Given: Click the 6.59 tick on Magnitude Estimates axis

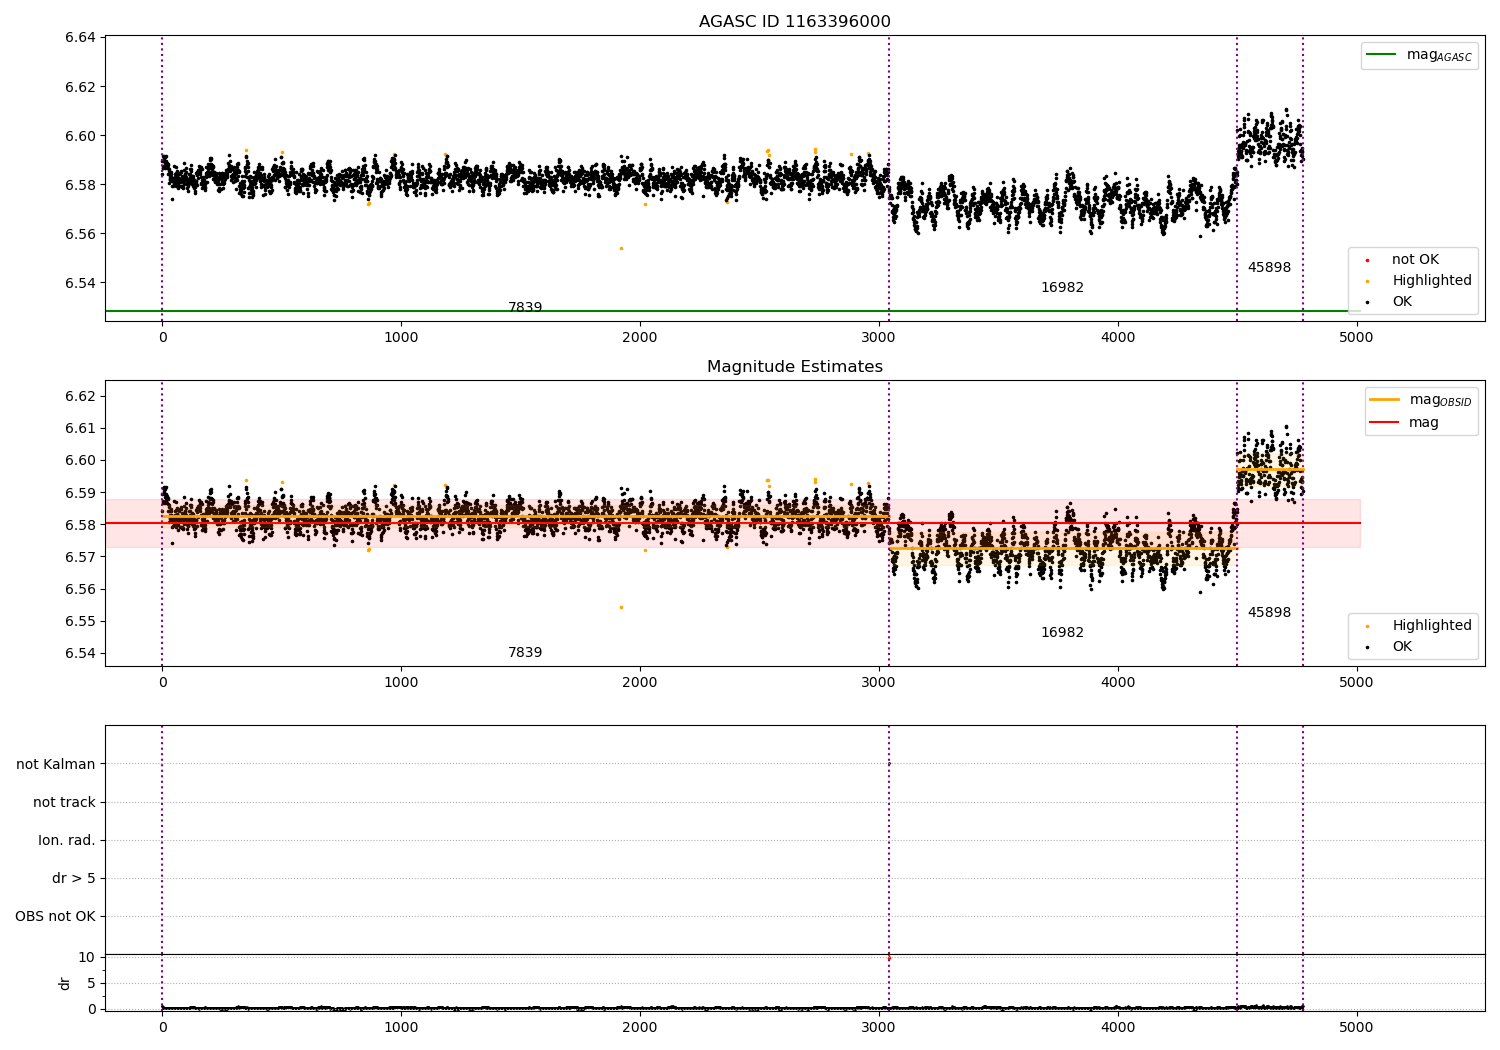Looking at the screenshot, I should click(80, 493).
